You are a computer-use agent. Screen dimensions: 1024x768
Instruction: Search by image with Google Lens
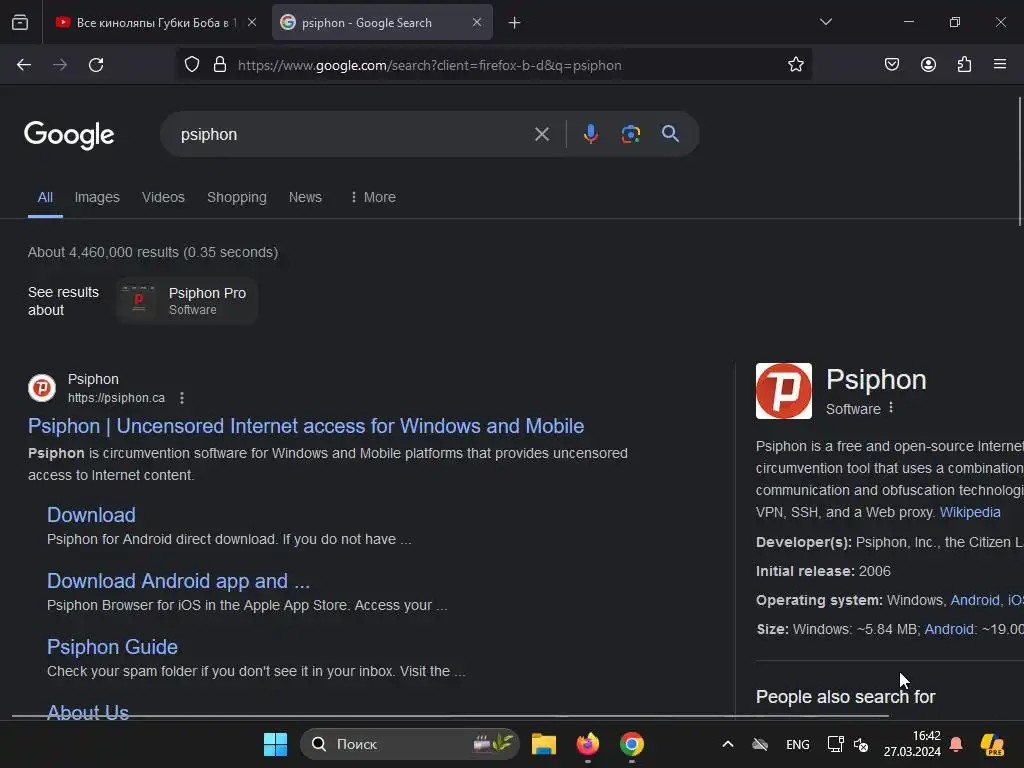pos(630,134)
